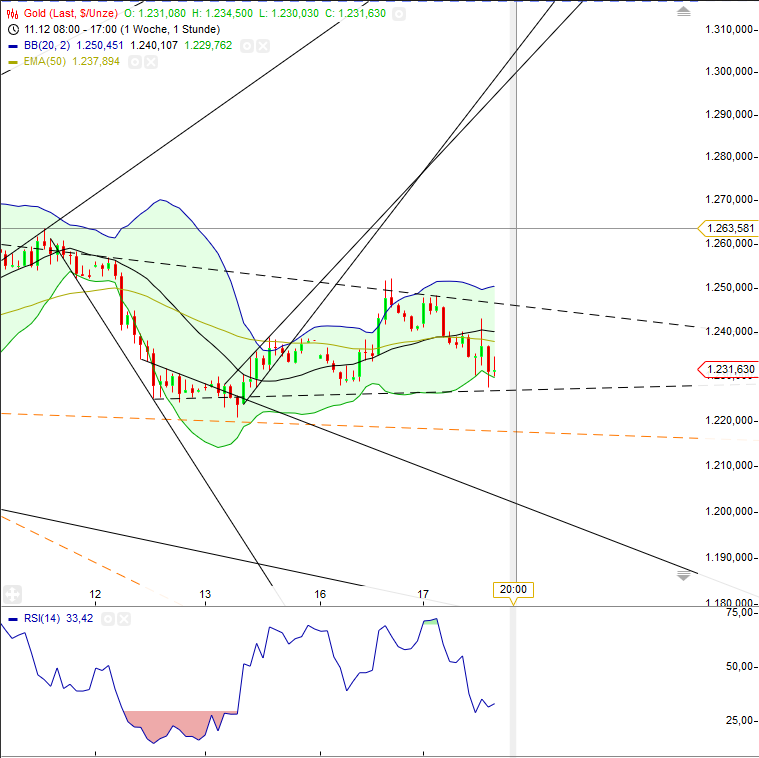Click the 1.263,581 horizontal line price tag
The width and height of the screenshot is (759, 758).
coord(730,228)
